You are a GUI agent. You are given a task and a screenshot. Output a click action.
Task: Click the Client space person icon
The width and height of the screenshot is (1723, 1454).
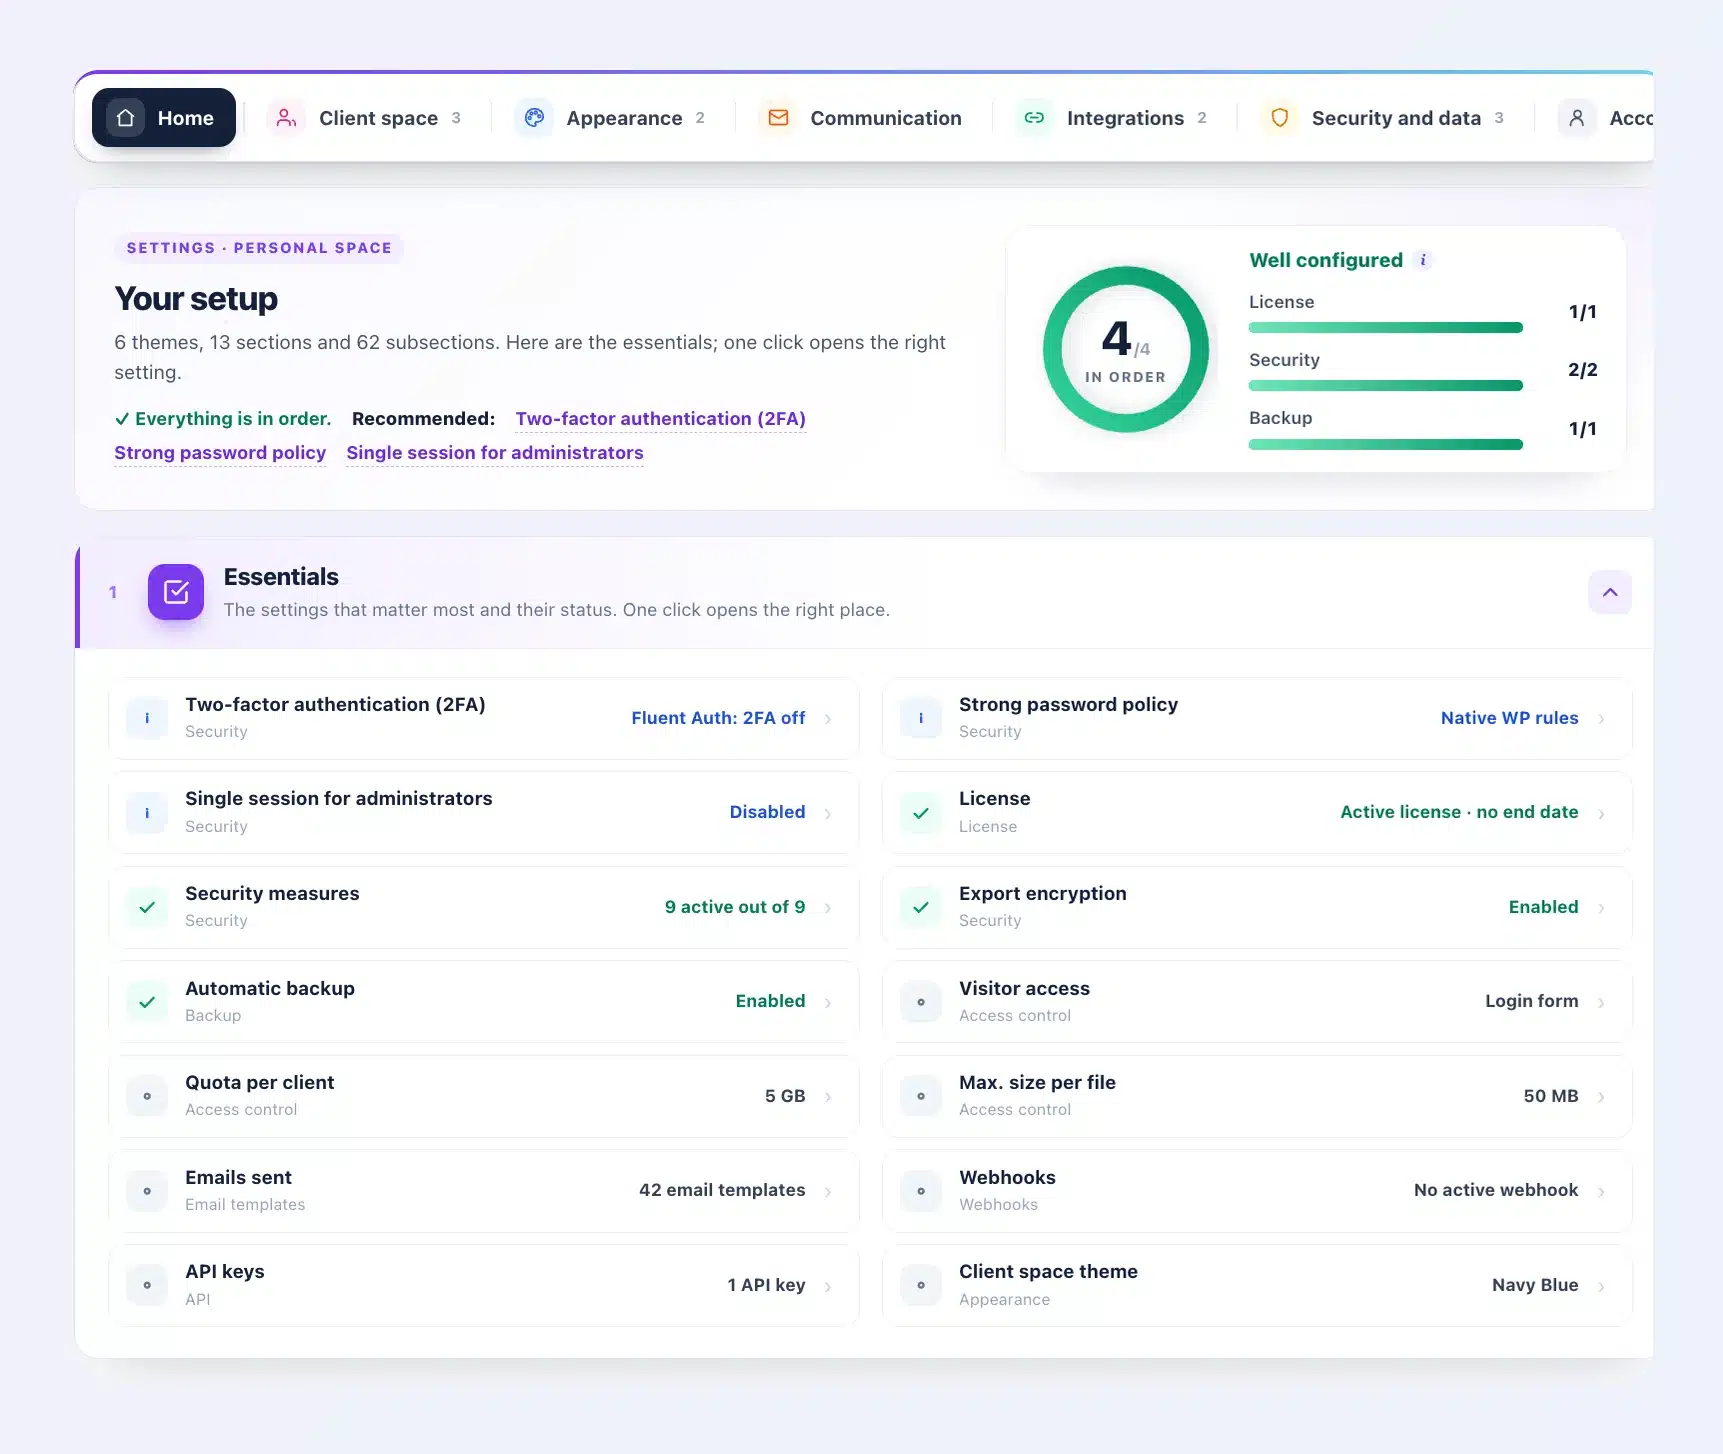pos(286,118)
